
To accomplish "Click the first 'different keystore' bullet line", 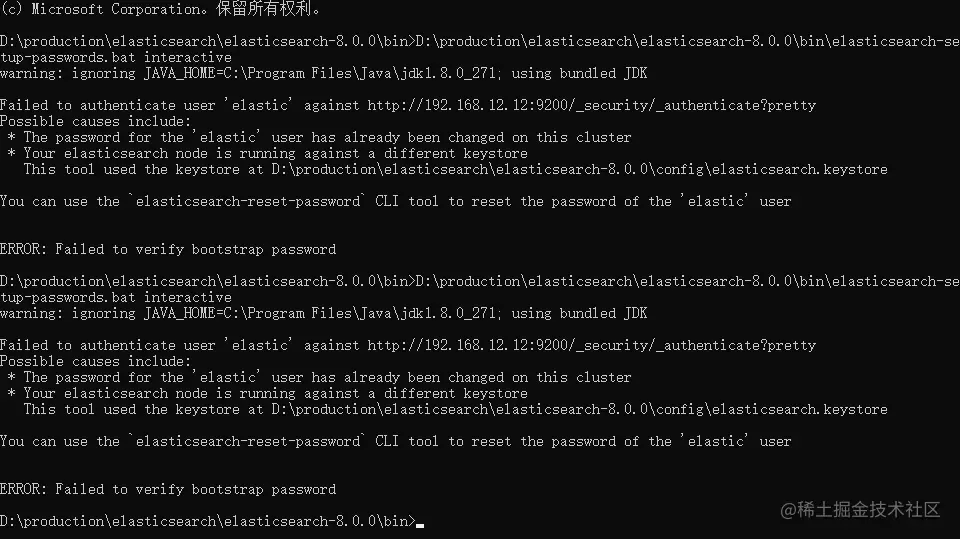I will [x=270, y=153].
